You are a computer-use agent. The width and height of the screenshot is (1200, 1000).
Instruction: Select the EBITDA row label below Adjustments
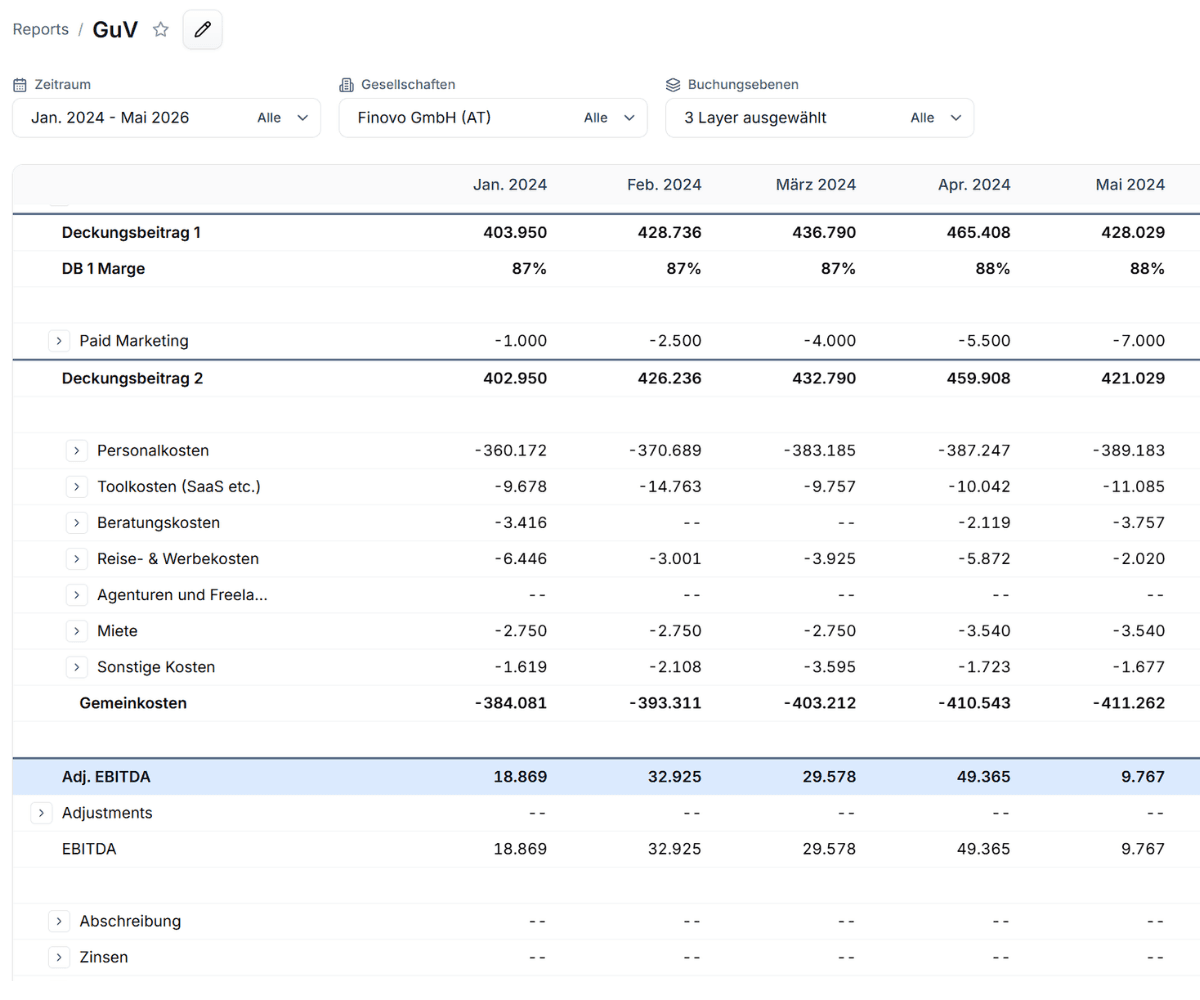tap(89, 849)
